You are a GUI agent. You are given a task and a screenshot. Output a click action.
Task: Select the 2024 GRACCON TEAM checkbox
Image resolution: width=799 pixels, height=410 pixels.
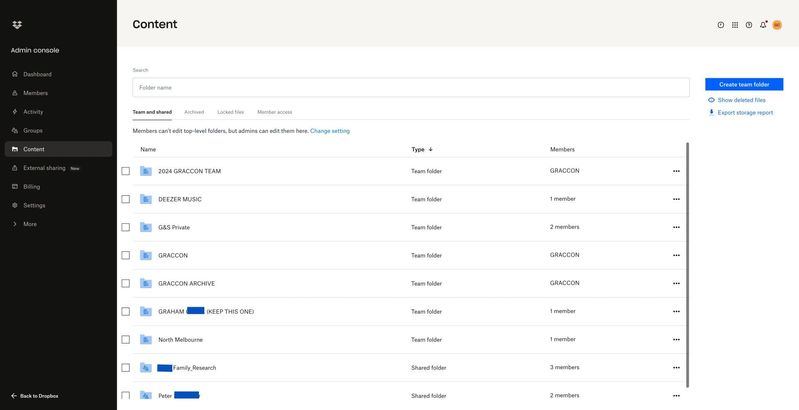click(125, 171)
